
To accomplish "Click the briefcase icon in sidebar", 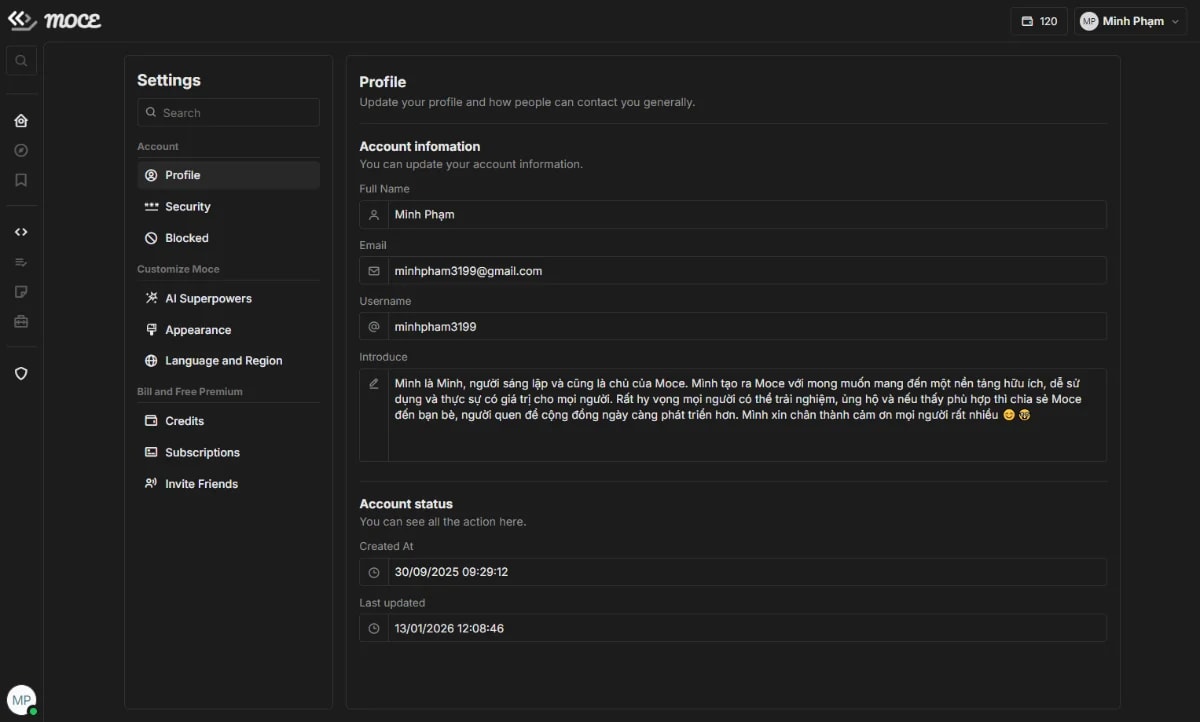I will (21, 322).
